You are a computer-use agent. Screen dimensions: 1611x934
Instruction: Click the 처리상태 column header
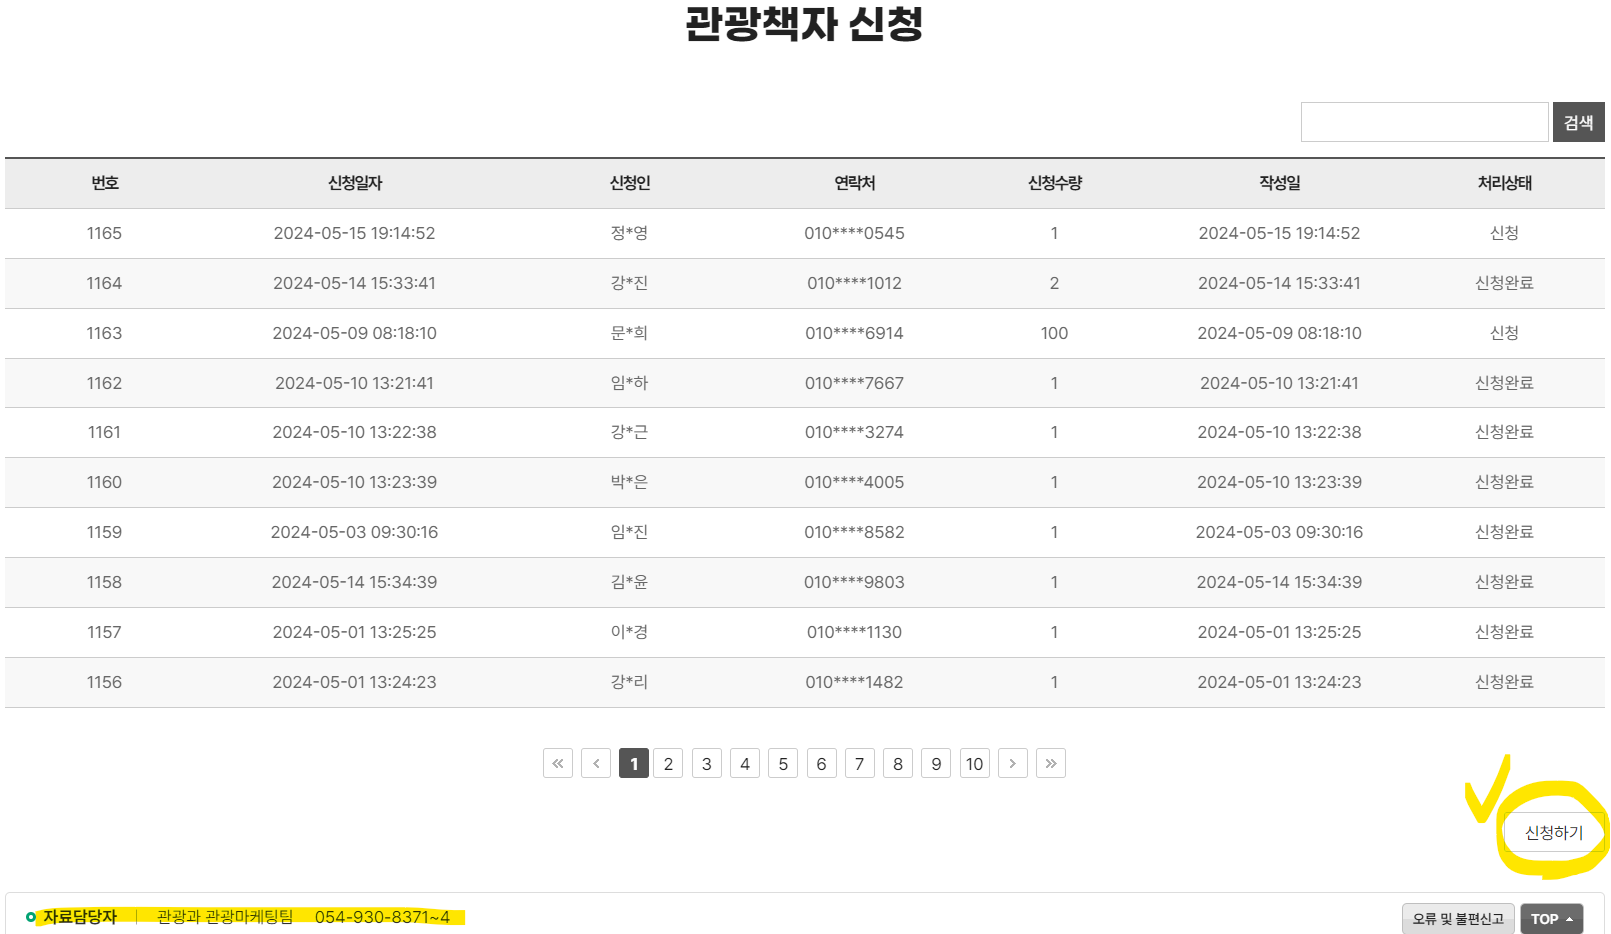coord(1505,183)
